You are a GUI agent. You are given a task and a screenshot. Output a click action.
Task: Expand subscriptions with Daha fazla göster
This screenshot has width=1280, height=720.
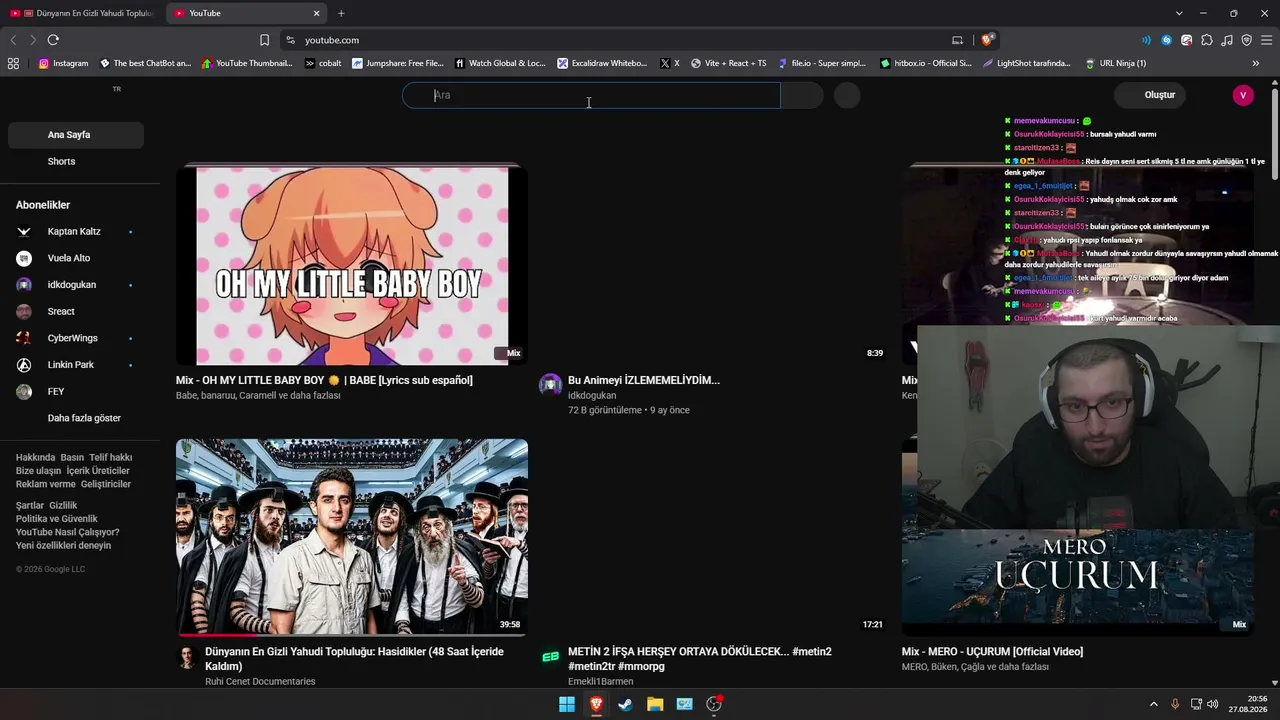[x=84, y=418]
